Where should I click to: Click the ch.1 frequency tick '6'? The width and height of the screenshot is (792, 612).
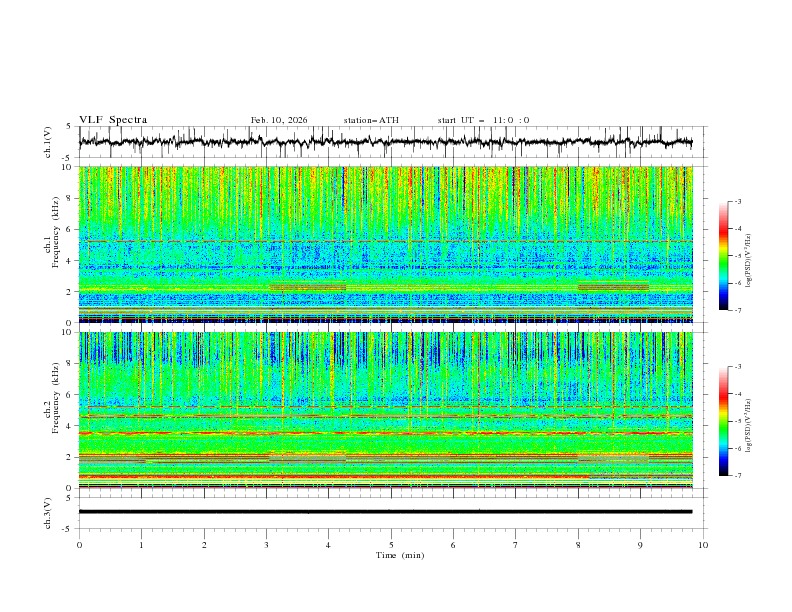click(70, 229)
